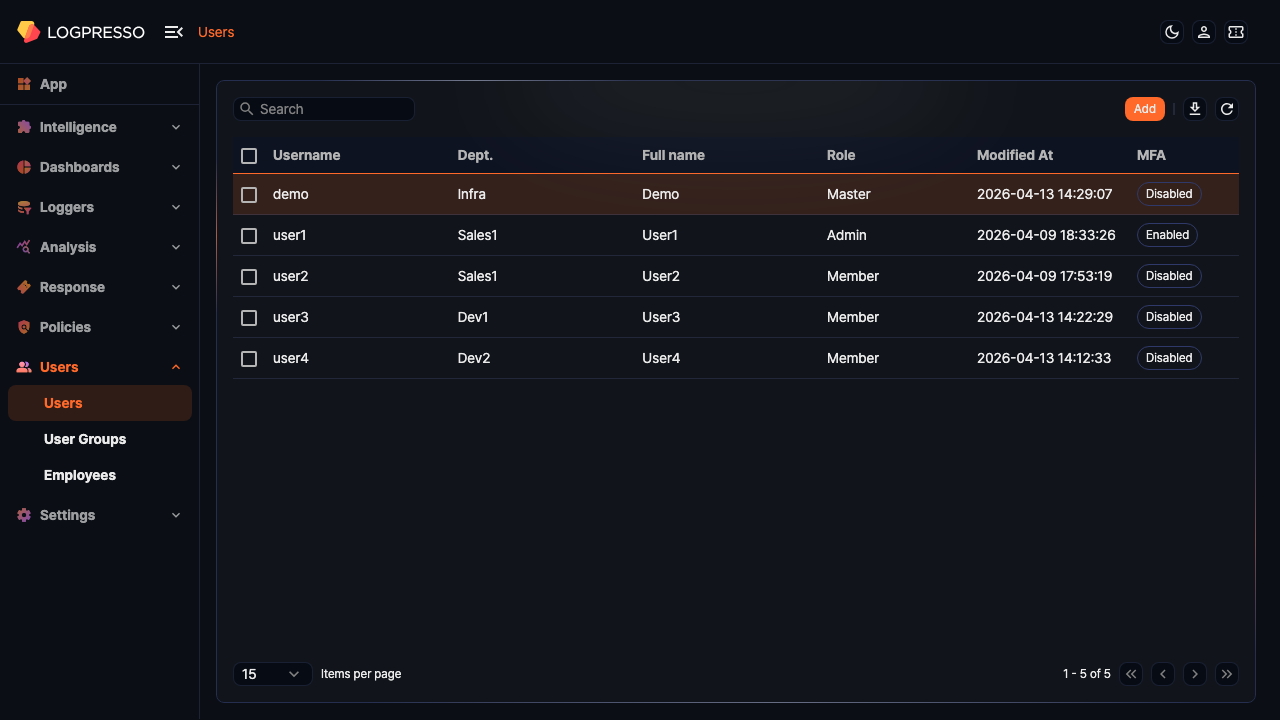Click the orange Add button

click(1144, 109)
